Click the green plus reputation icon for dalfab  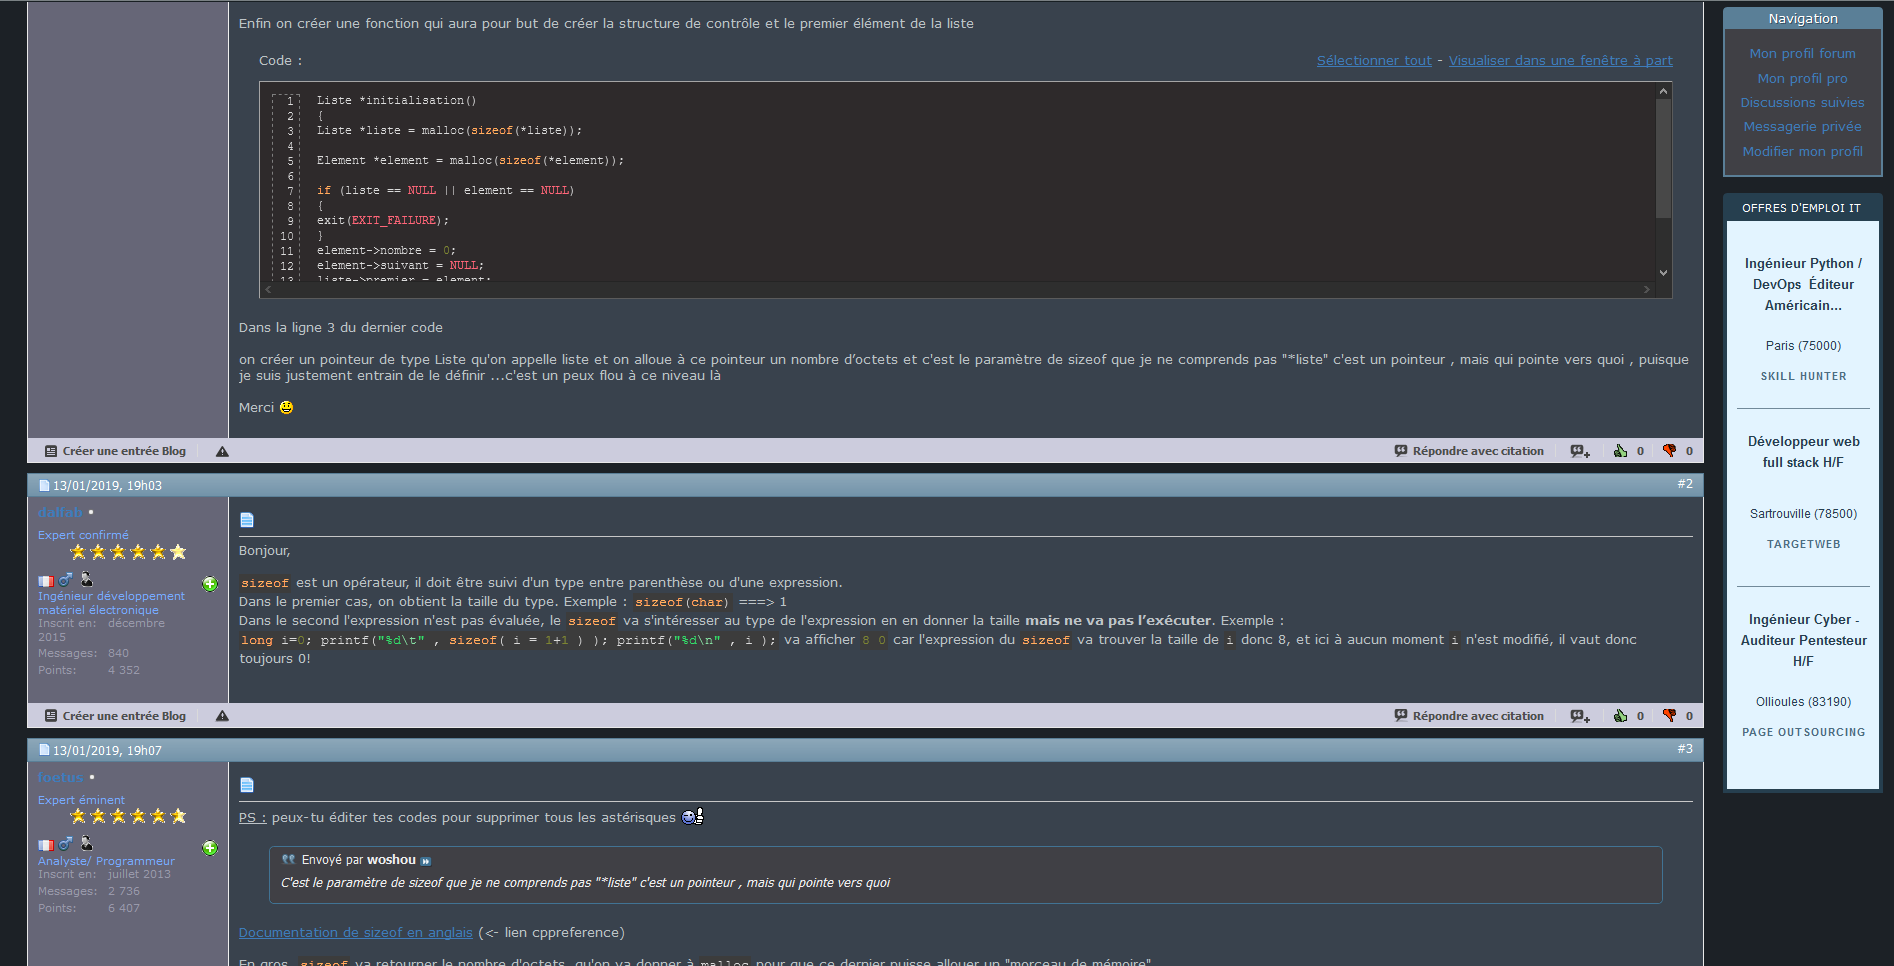coord(210,584)
